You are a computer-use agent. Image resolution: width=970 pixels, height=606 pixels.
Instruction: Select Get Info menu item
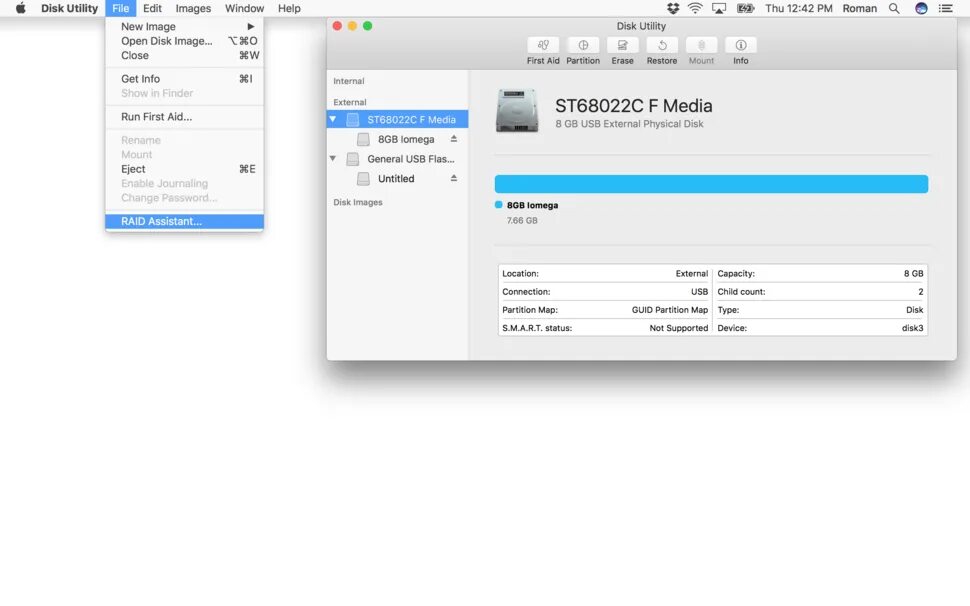click(x=184, y=79)
